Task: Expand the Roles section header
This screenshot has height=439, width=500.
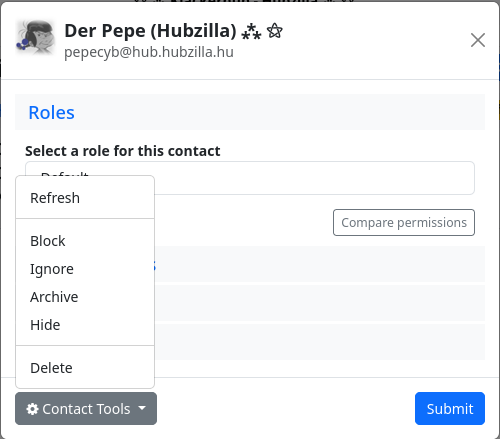Action: [52, 113]
